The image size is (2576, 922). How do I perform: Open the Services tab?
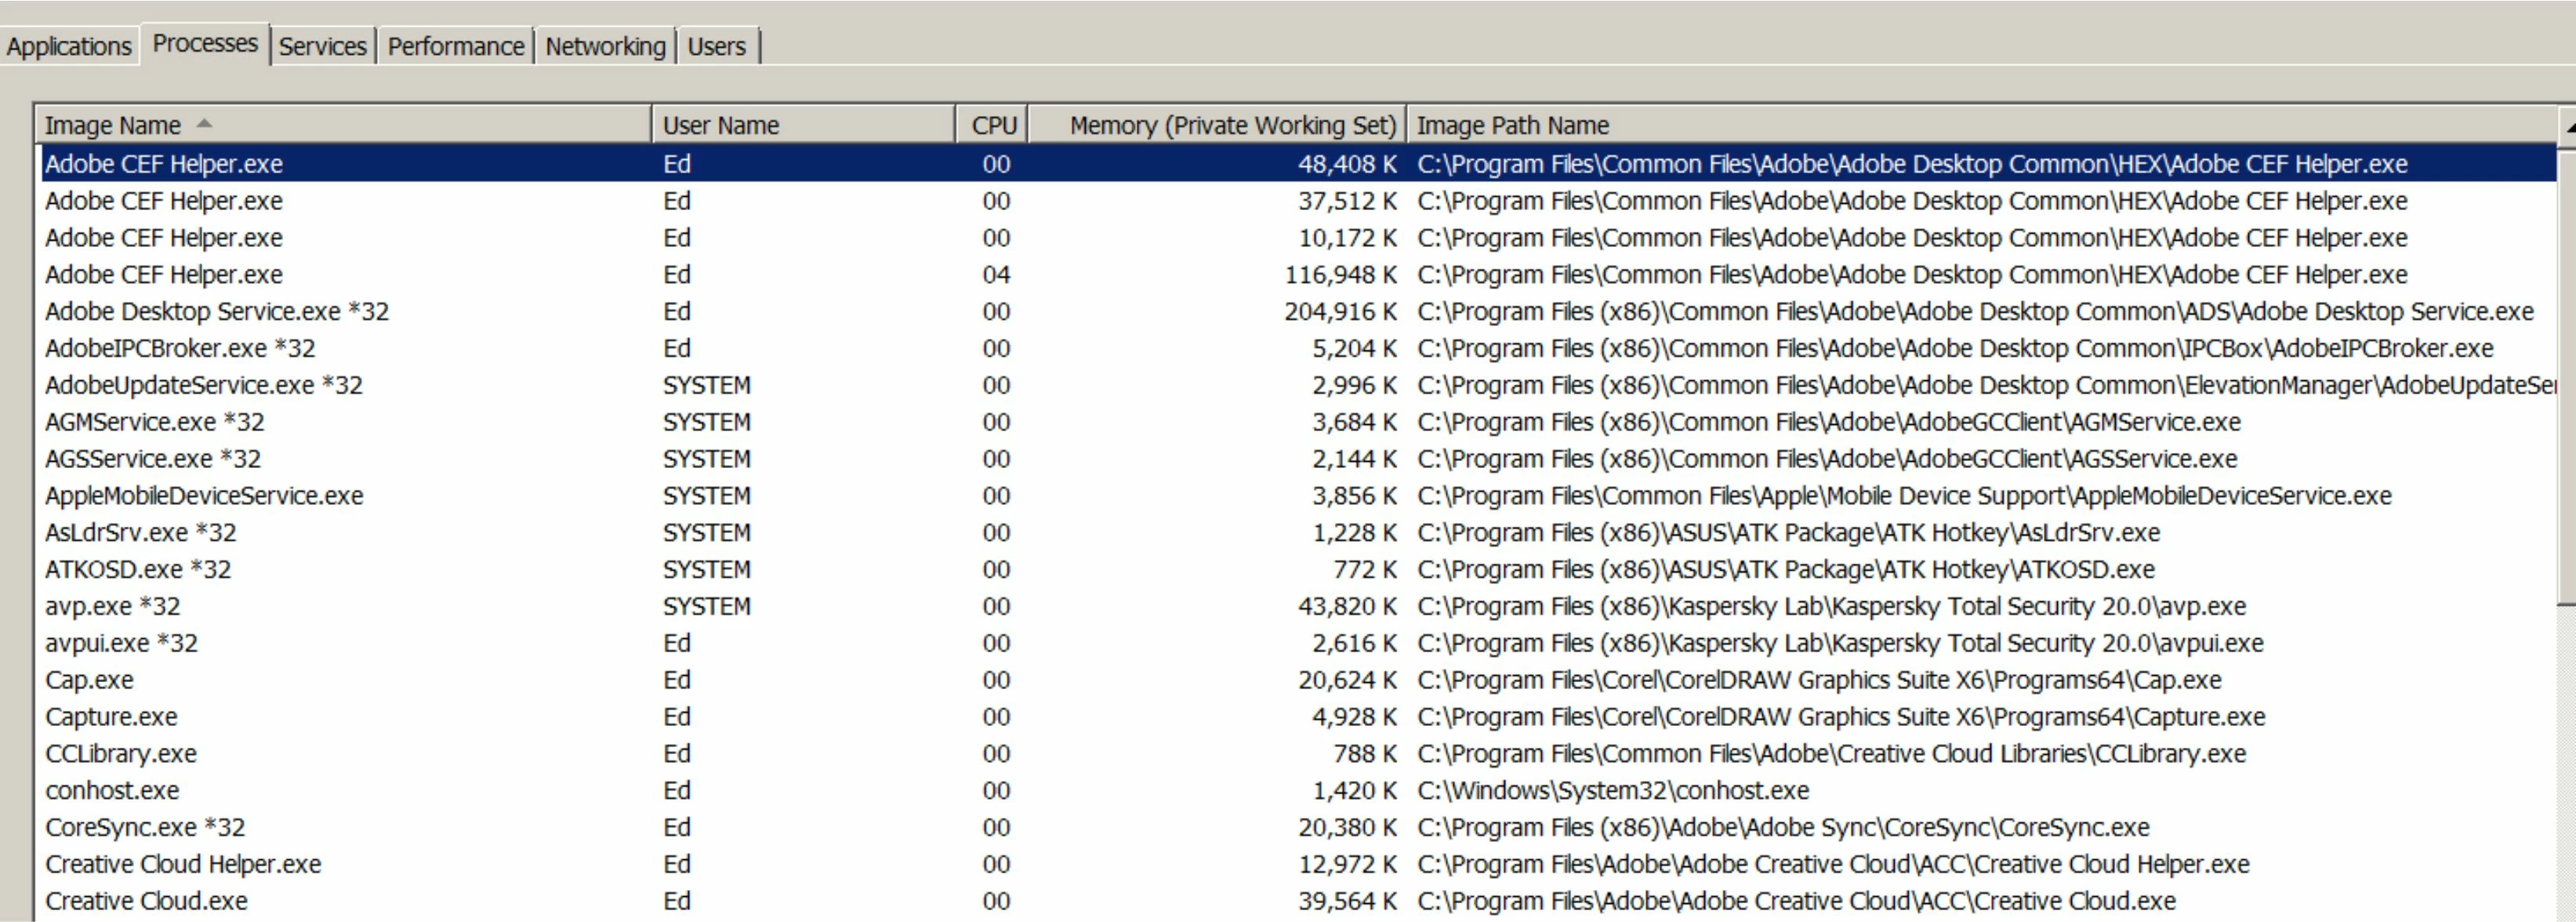(322, 47)
